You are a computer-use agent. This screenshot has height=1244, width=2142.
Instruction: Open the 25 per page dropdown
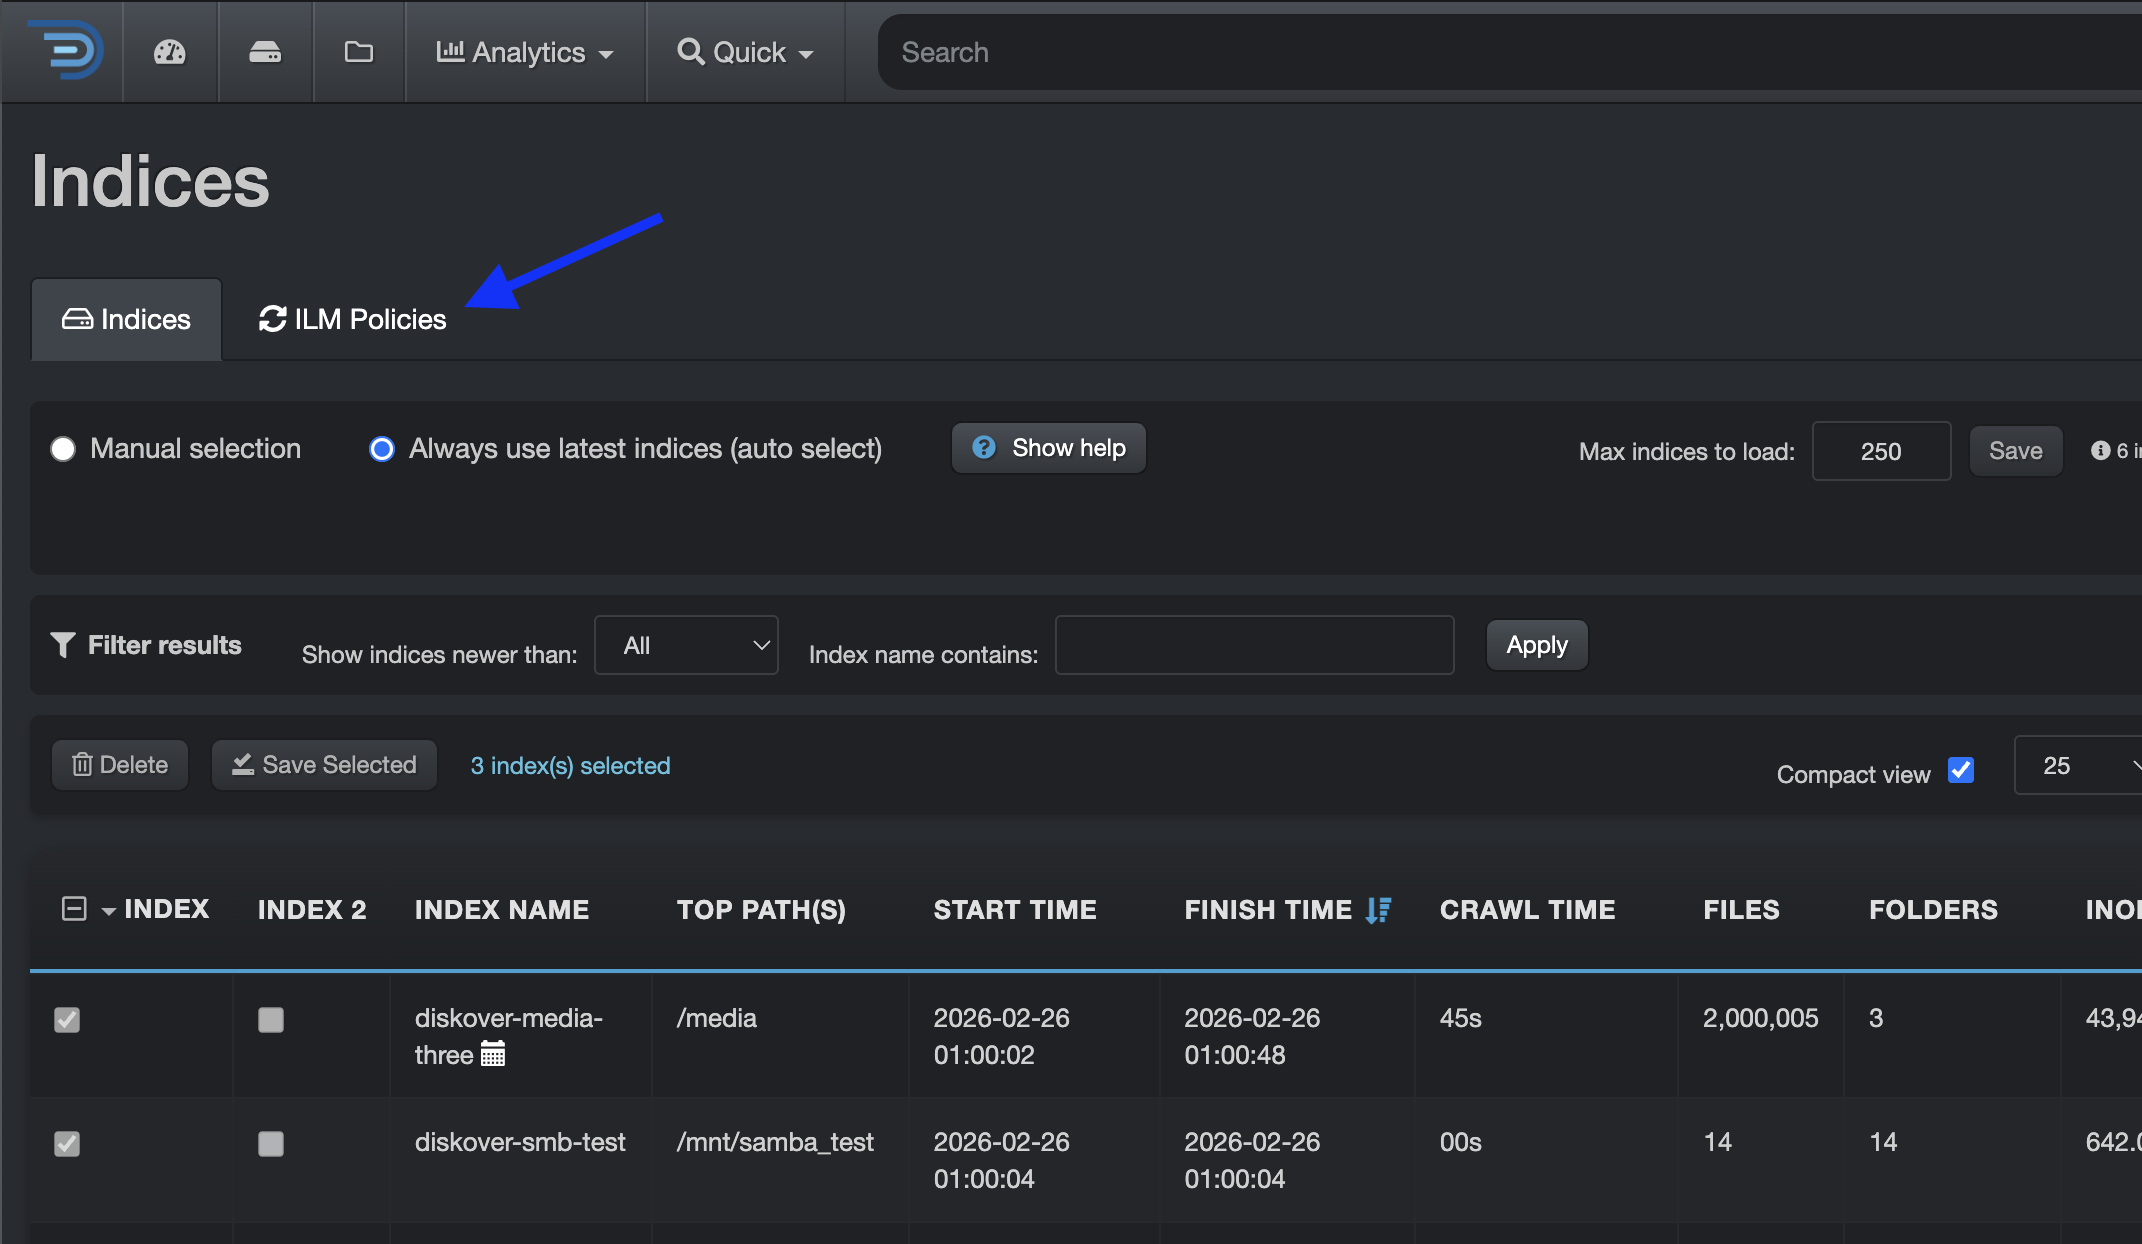[2078, 766]
